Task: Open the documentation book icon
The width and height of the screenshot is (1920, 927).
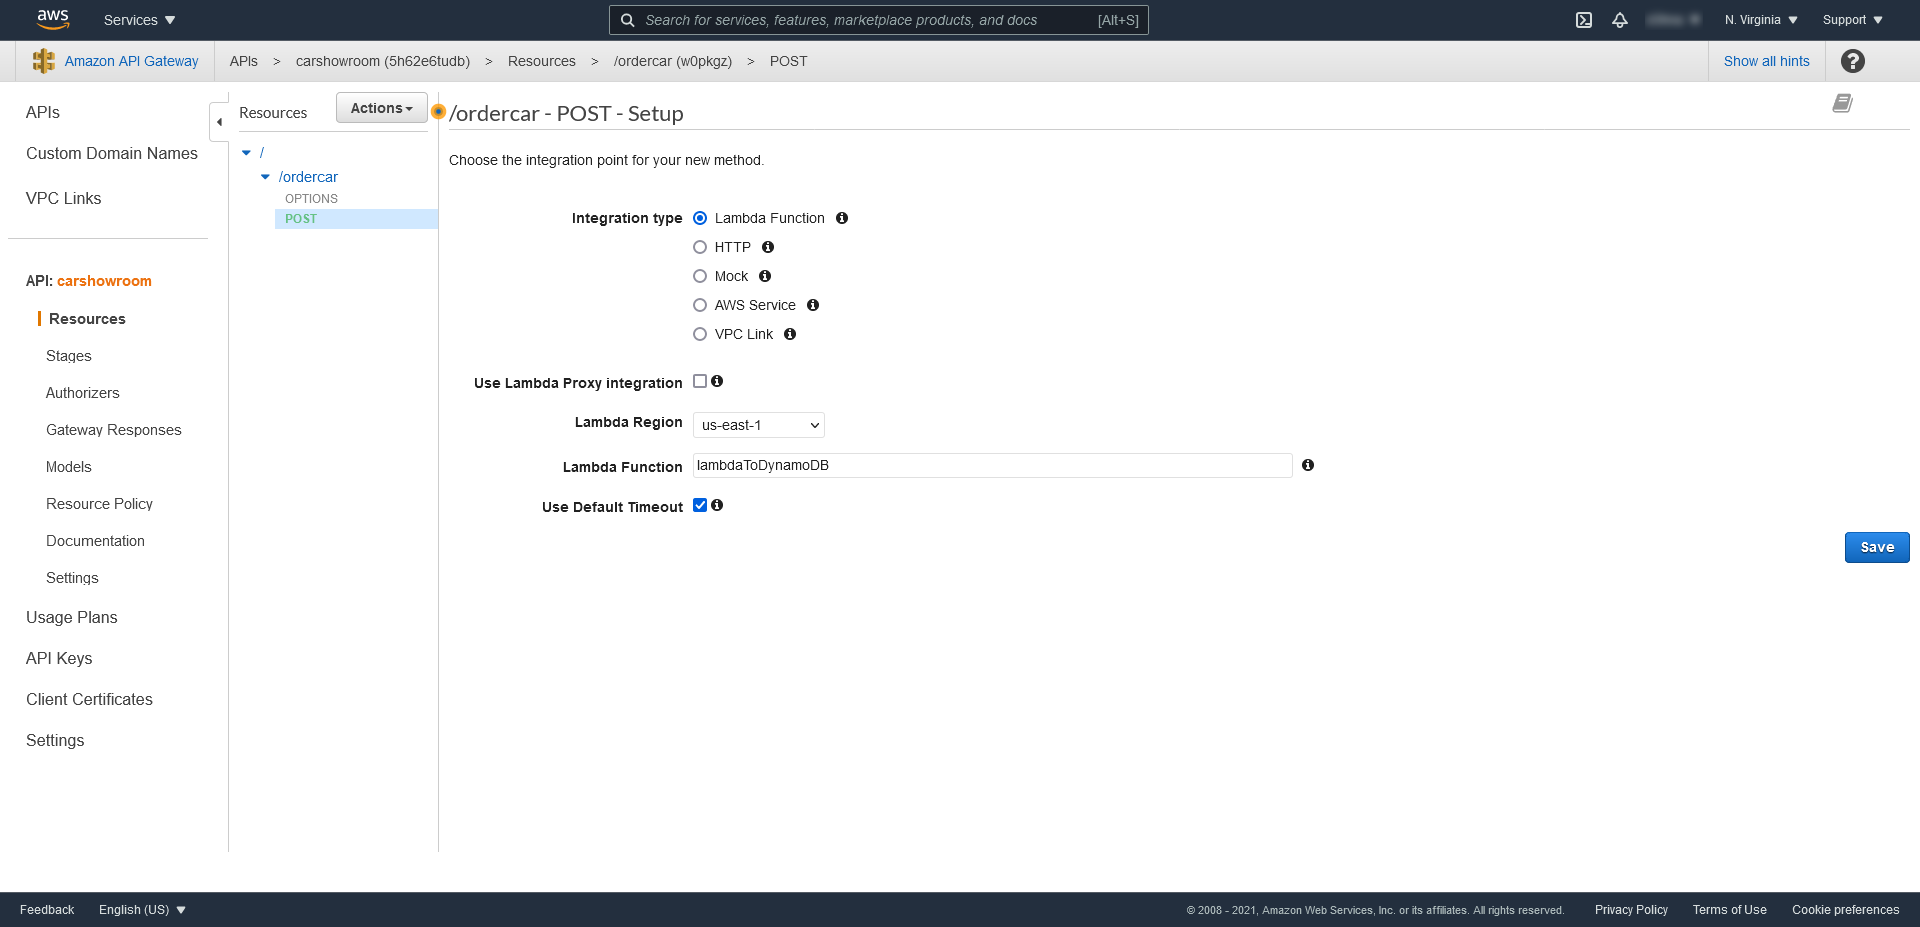Action: tap(1842, 103)
